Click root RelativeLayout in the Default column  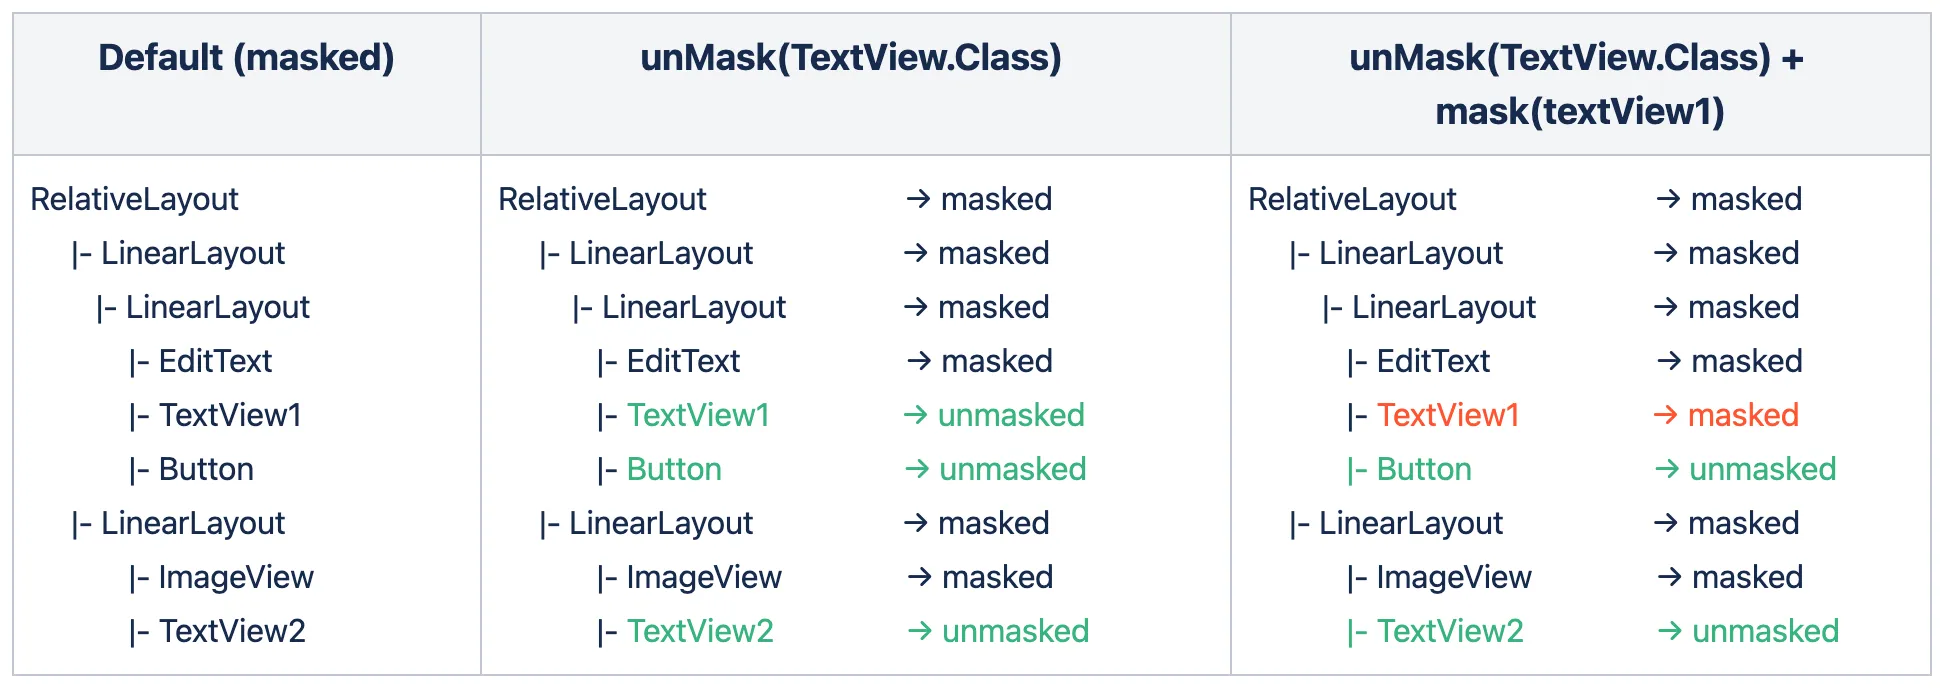[x=135, y=199]
